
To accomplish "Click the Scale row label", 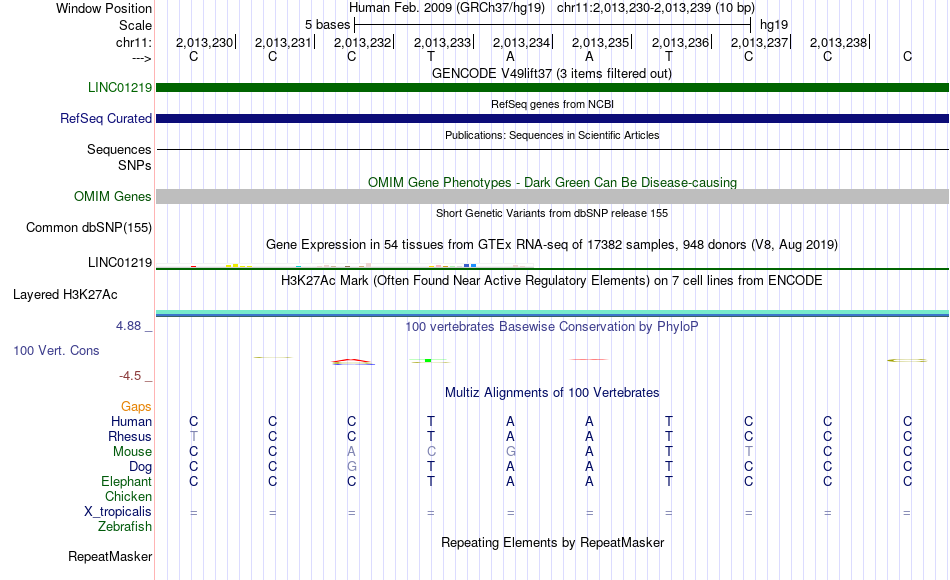I will coord(135,25).
